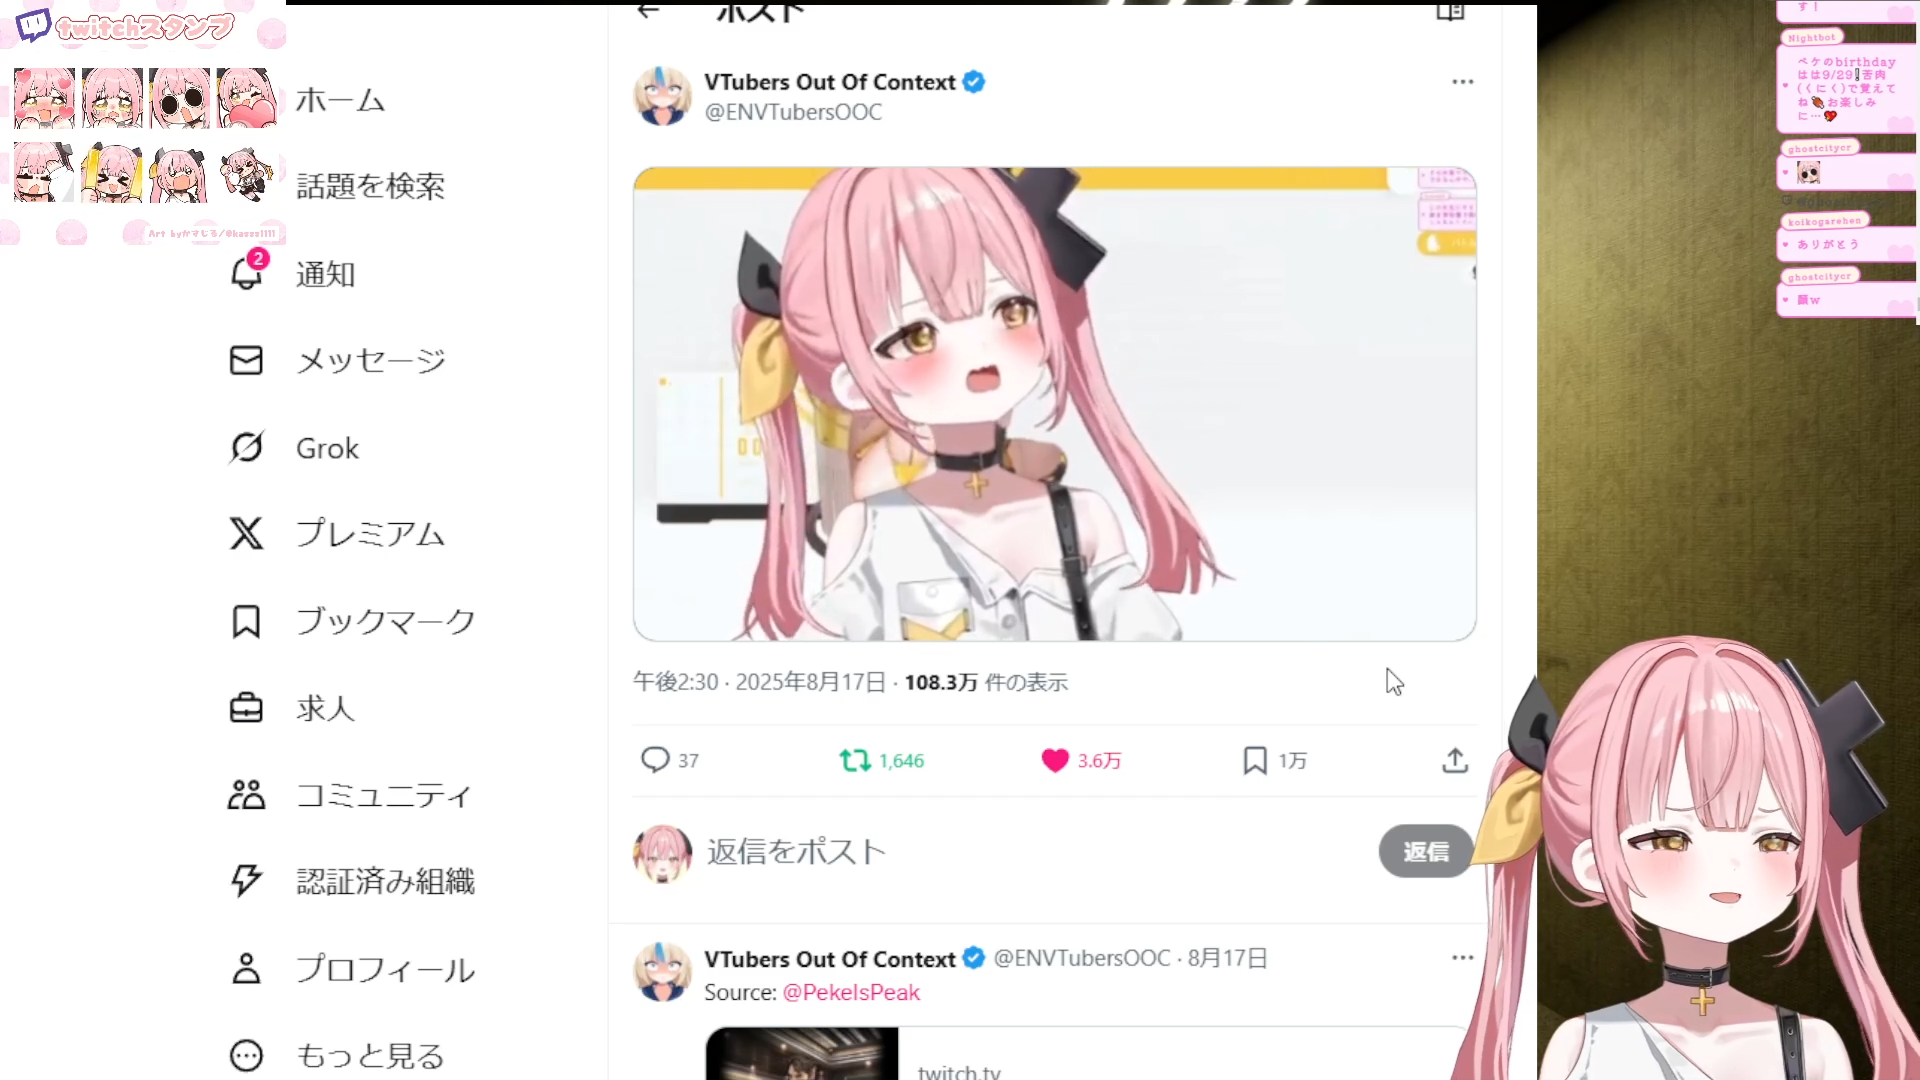Open the Grok icon in the sidebar
The height and width of the screenshot is (1080, 1920).
point(246,447)
